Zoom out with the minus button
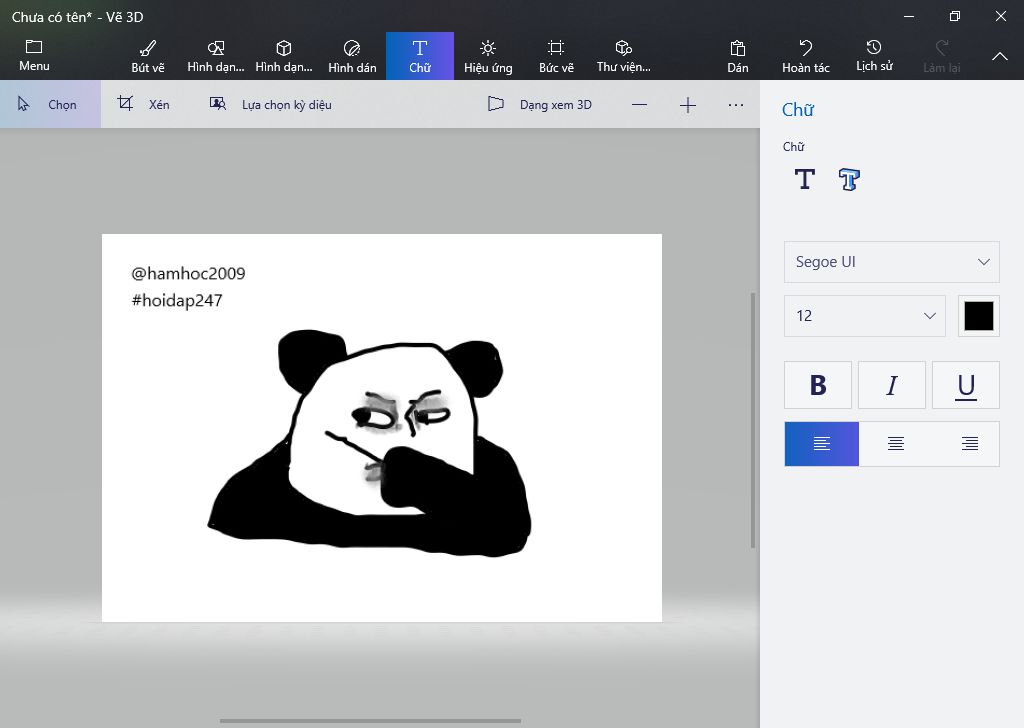 [640, 104]
